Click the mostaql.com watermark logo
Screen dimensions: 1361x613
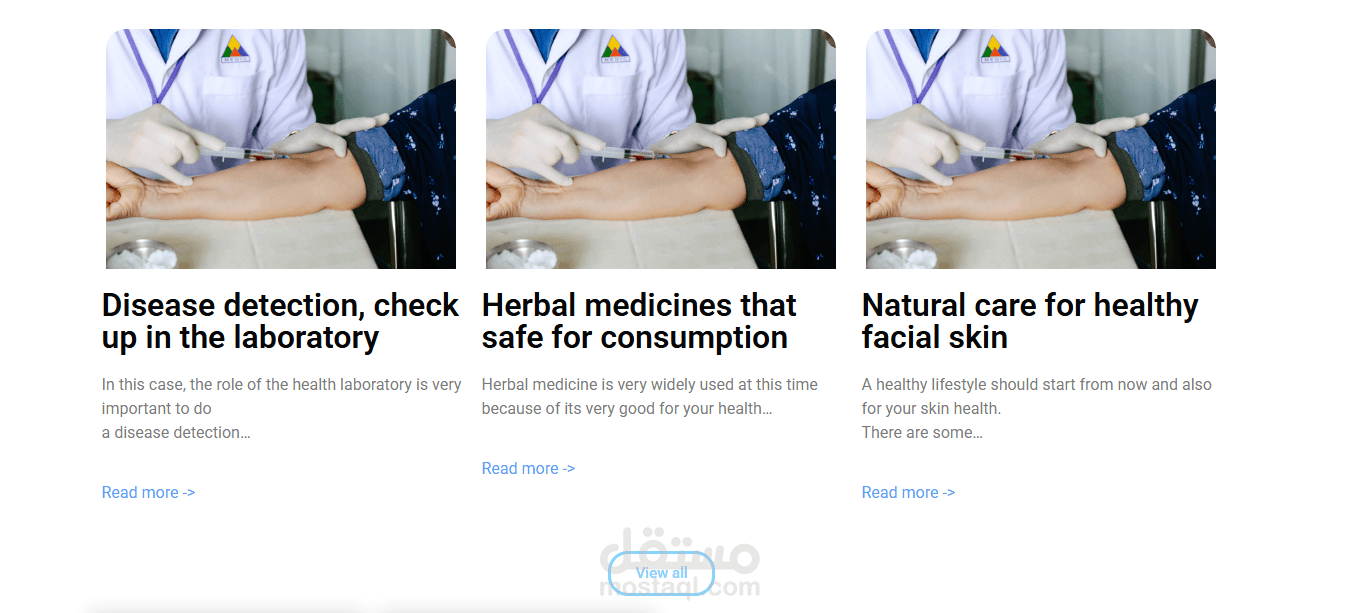[680, 562]
